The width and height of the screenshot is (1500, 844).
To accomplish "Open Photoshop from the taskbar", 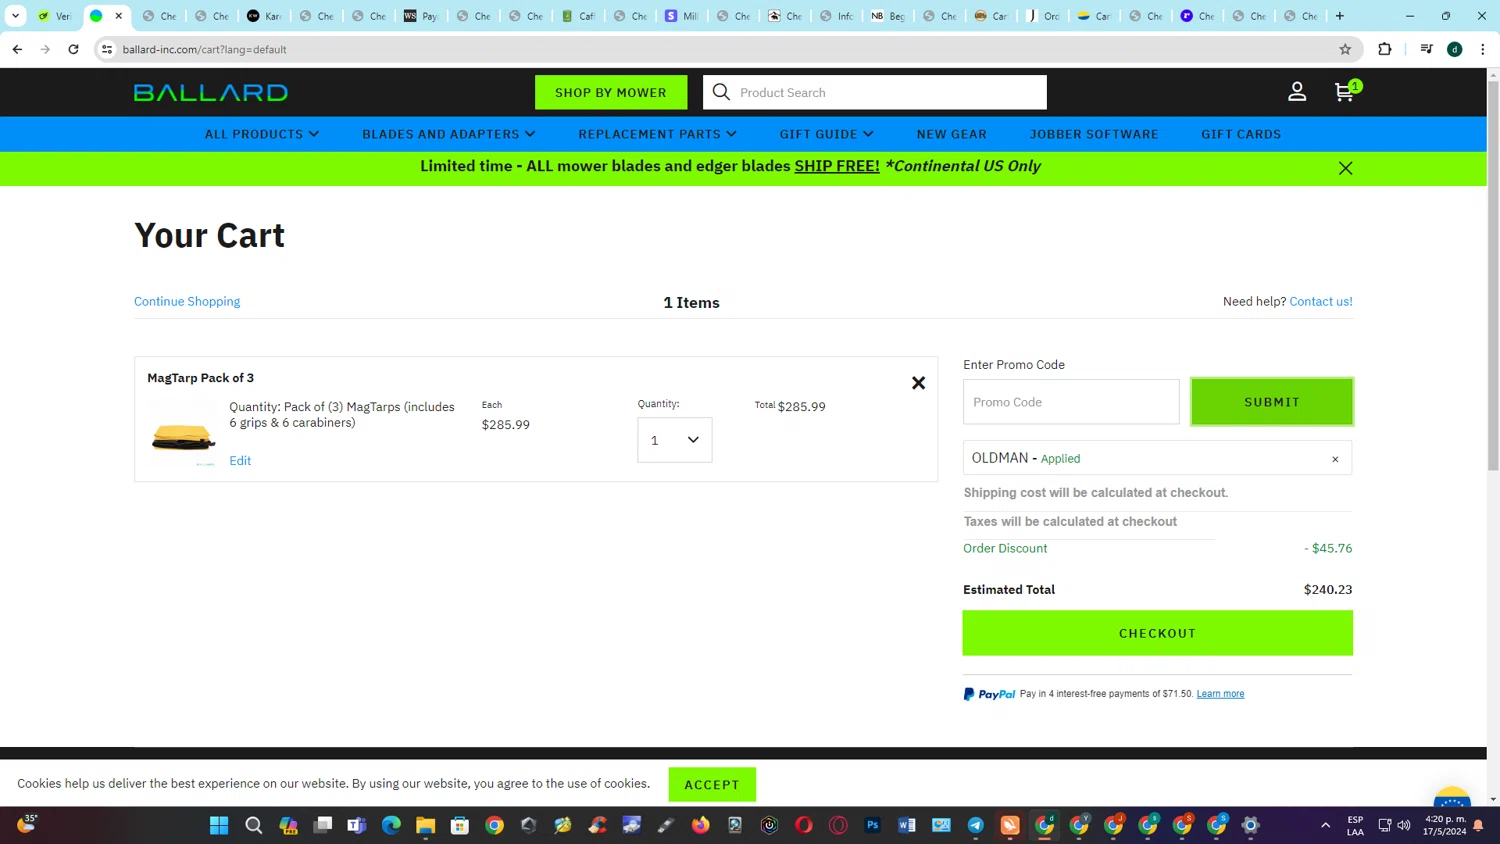I will click(873, 825).
